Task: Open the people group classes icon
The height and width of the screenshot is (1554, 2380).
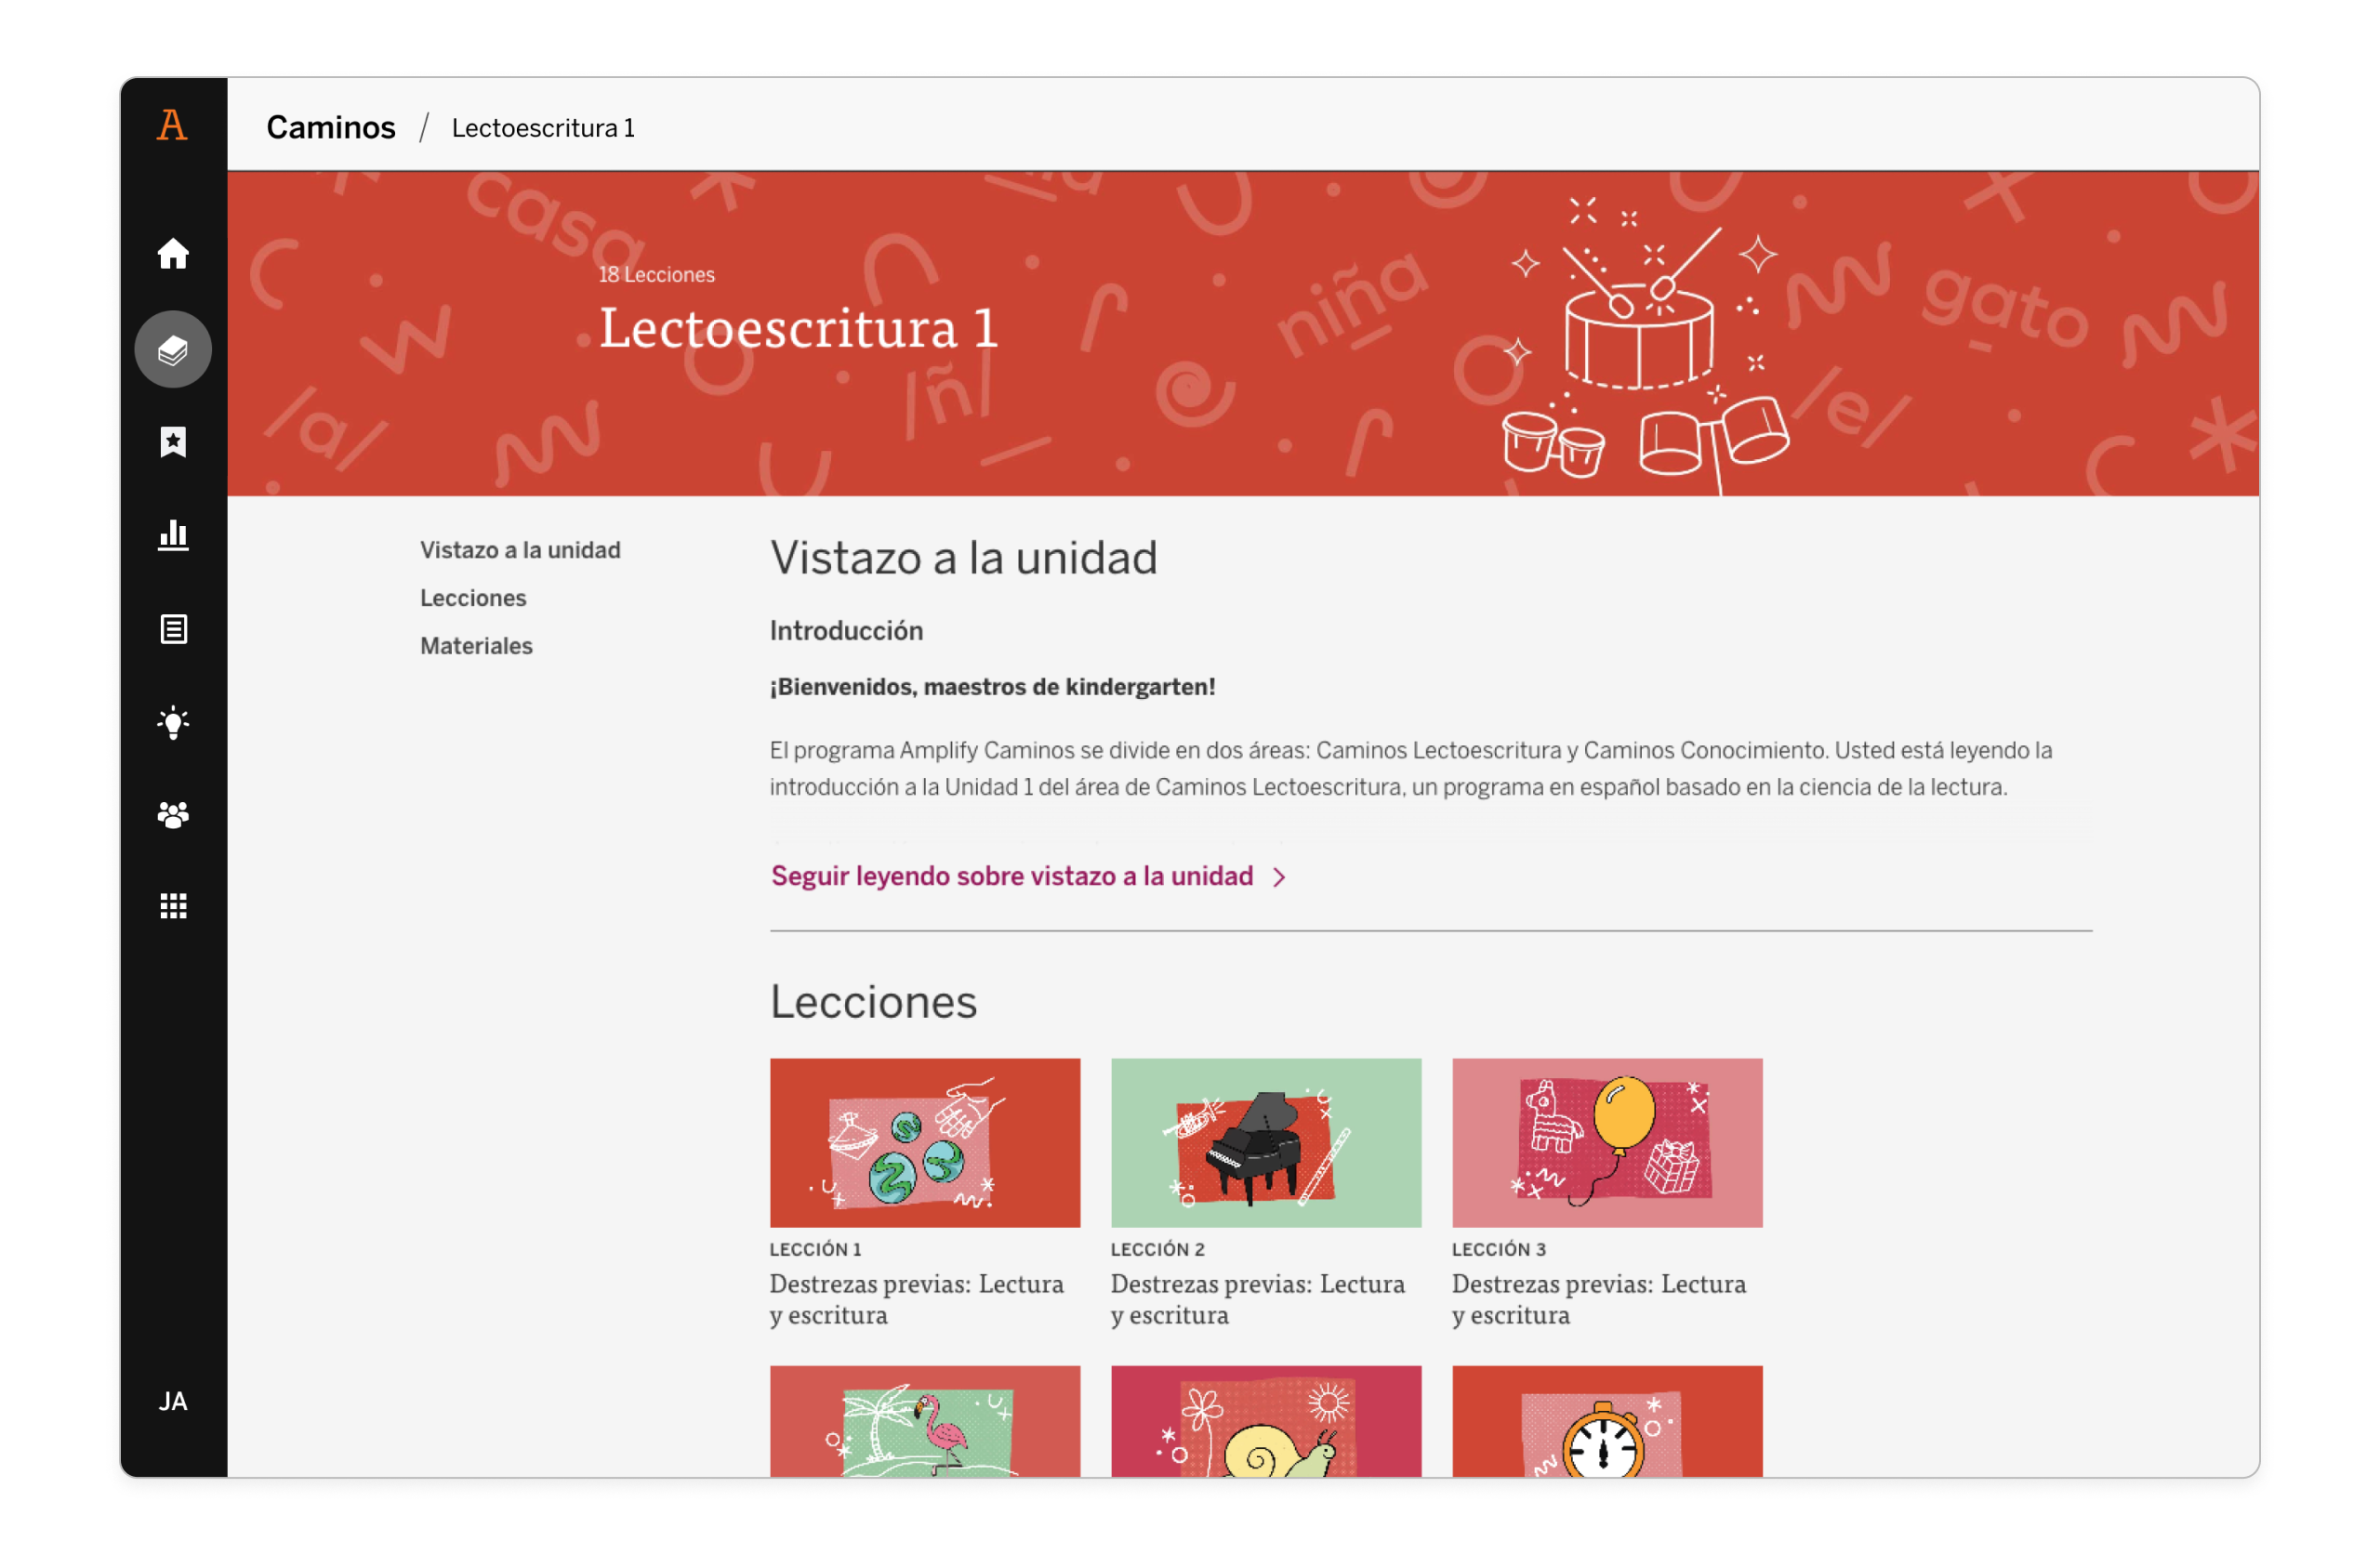Action: coord(173,815)
